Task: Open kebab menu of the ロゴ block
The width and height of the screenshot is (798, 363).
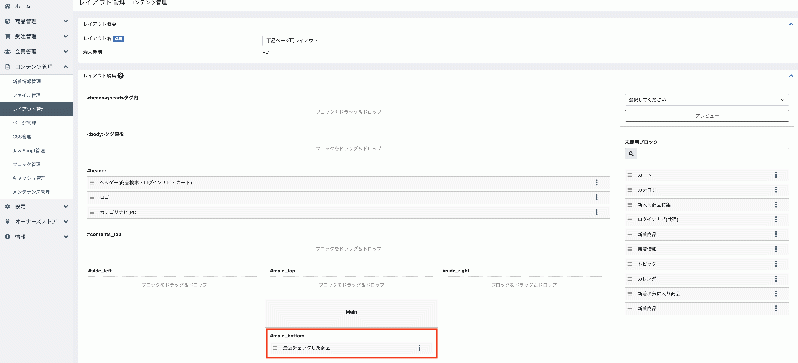Action: [596, 197]
